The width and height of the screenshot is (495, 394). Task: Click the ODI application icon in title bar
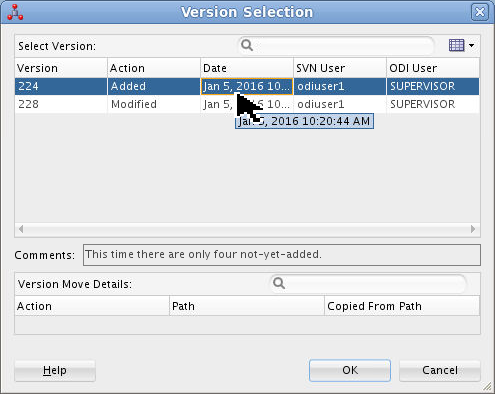pos(15,12)
